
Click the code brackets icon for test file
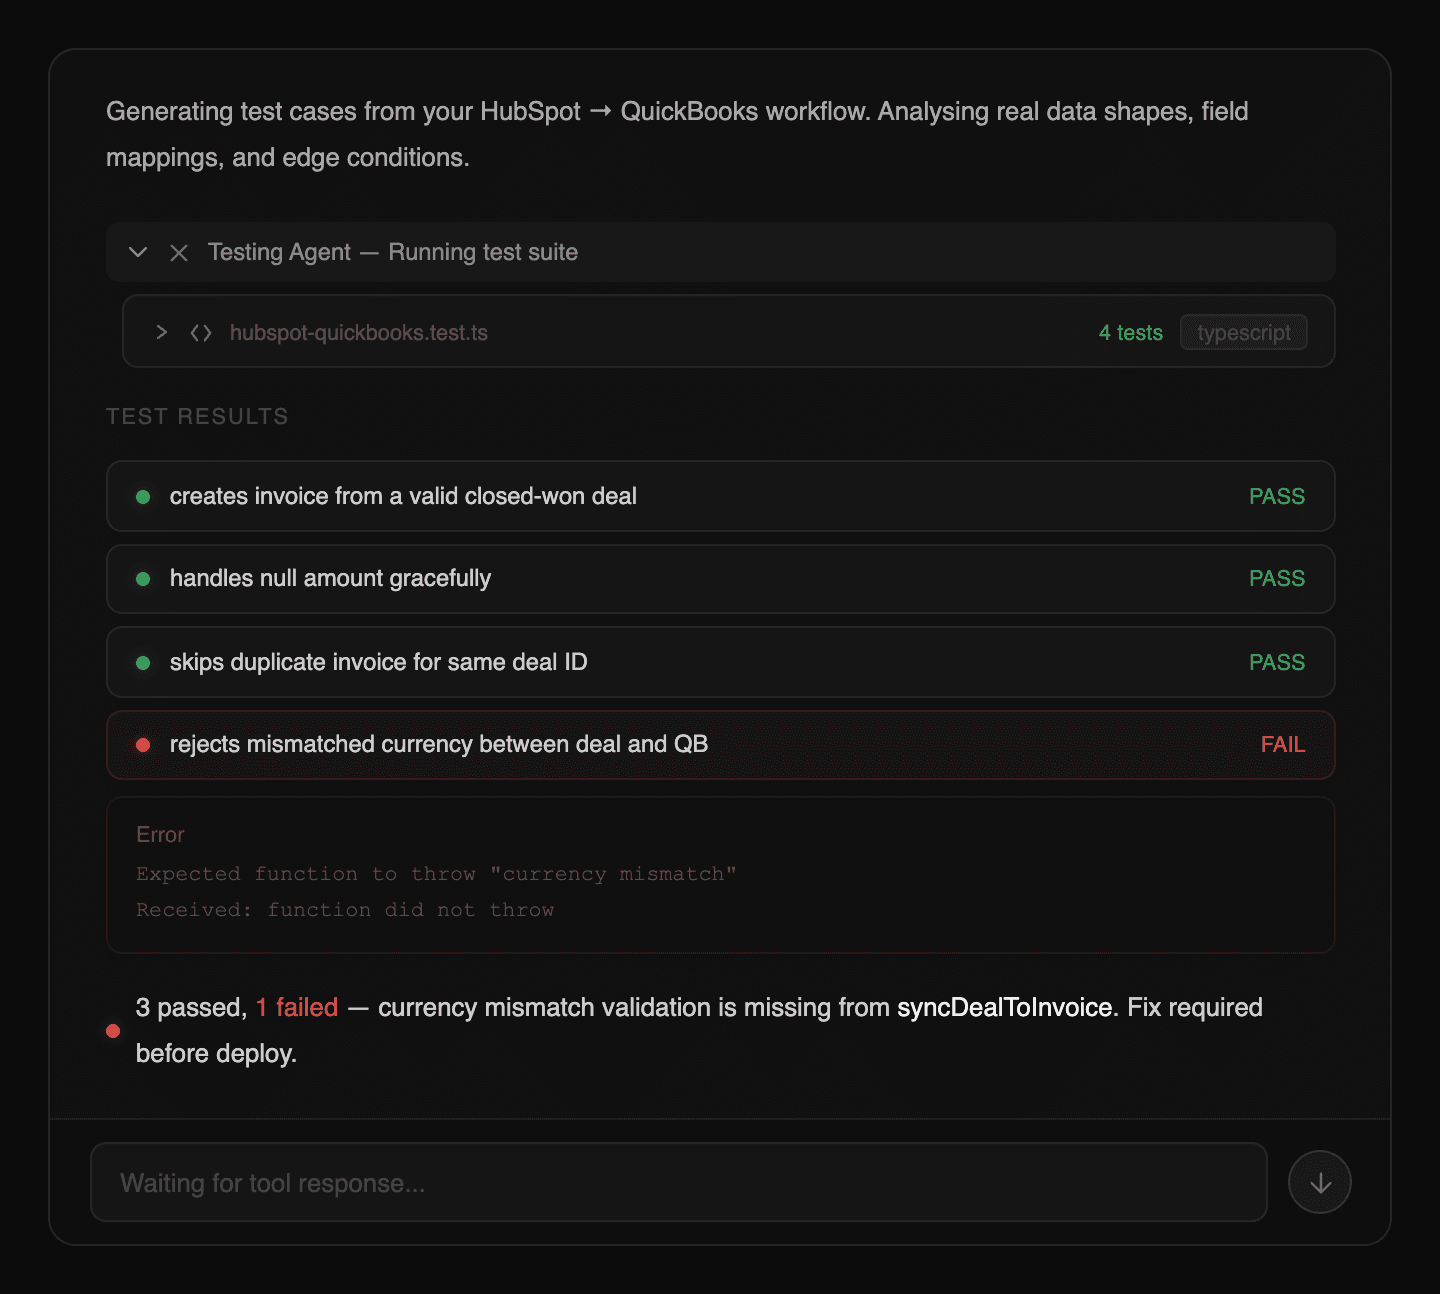201,333
